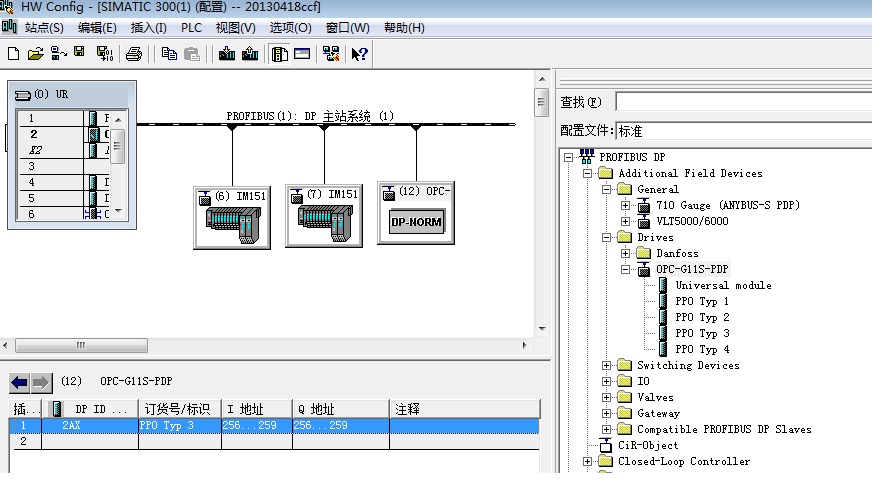Expand the VLT5000/6000 node
This screenshot has width=872, height=486.
pos(626,221)
